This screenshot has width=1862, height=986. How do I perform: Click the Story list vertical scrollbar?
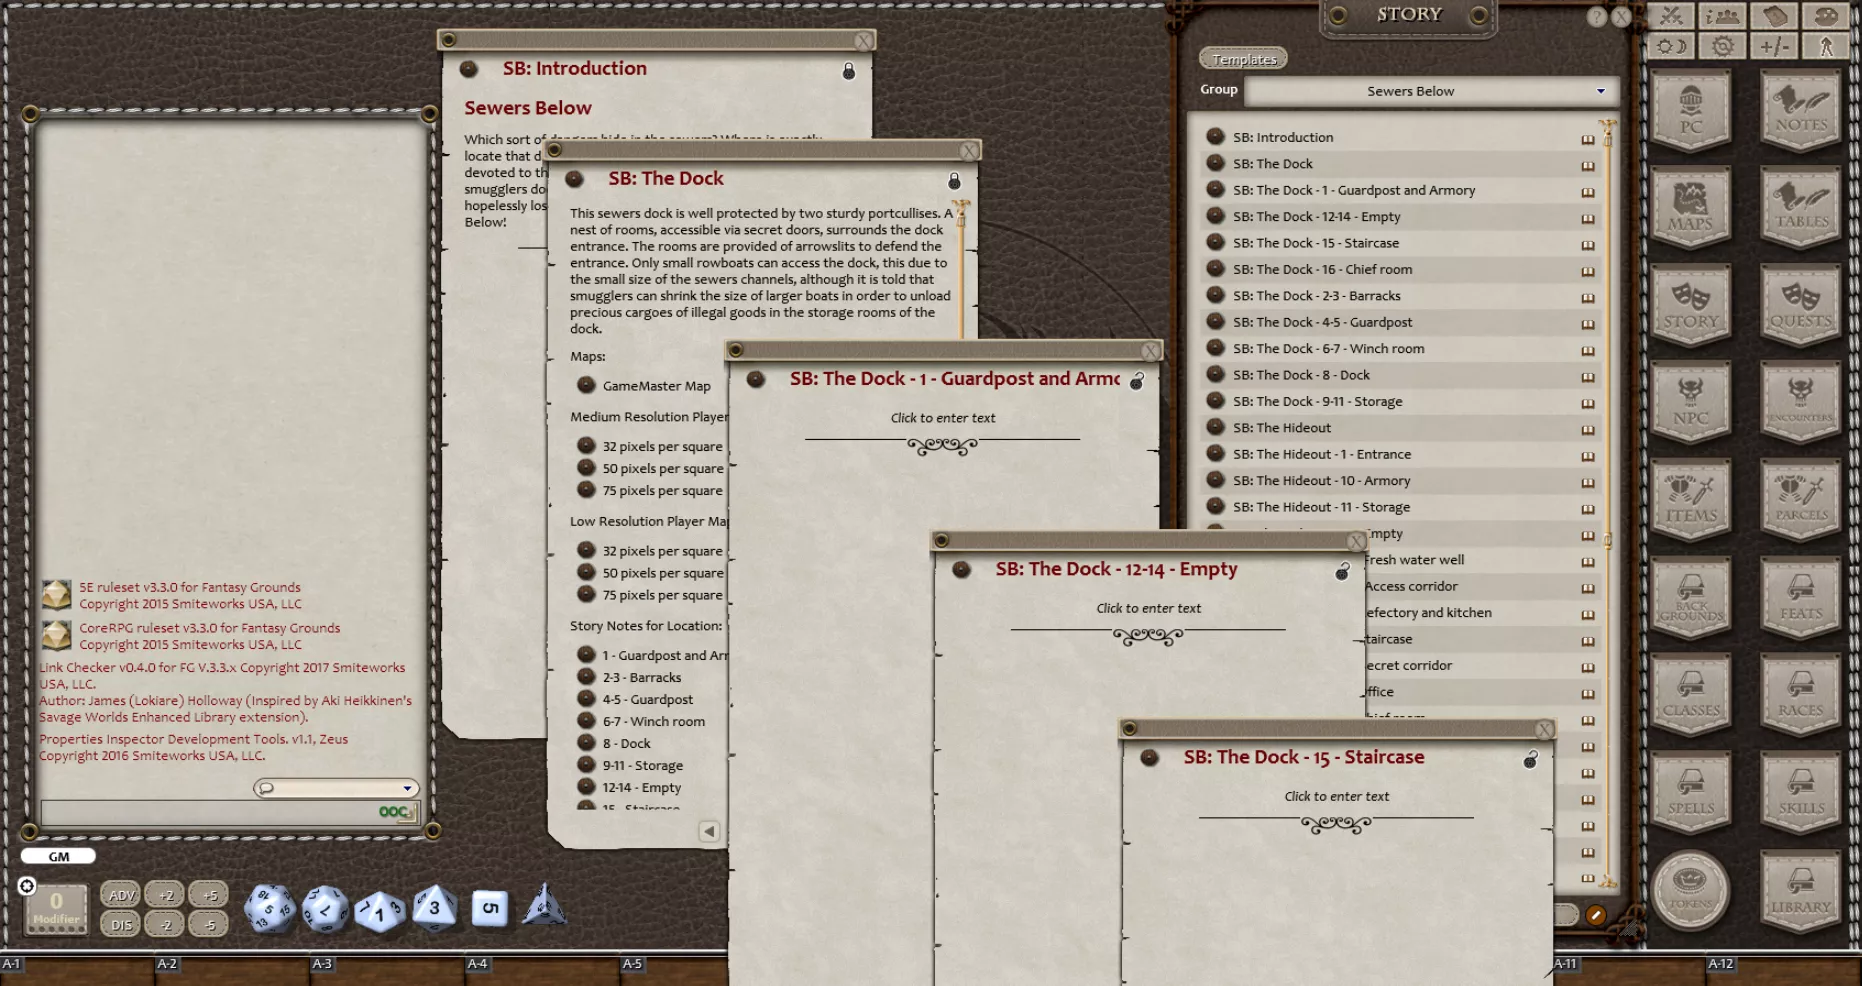(1608, 504)
